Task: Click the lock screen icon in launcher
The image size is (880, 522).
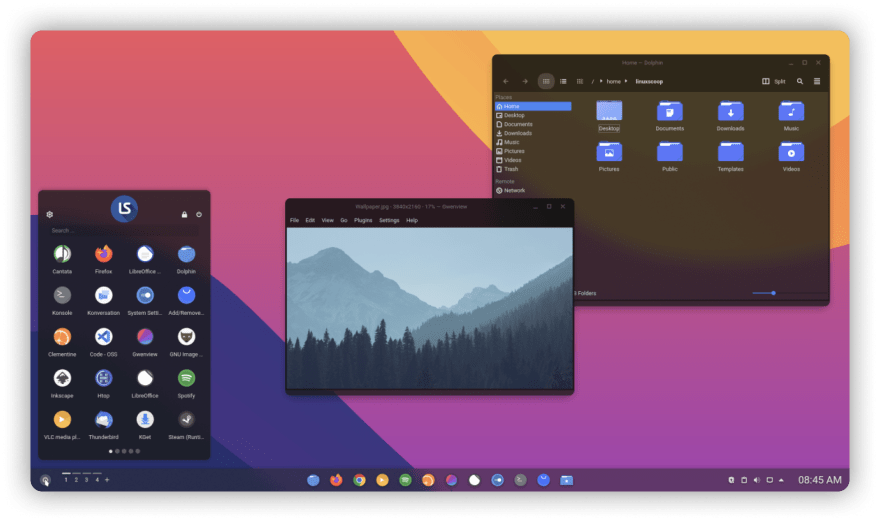Action: coord(184,214)
